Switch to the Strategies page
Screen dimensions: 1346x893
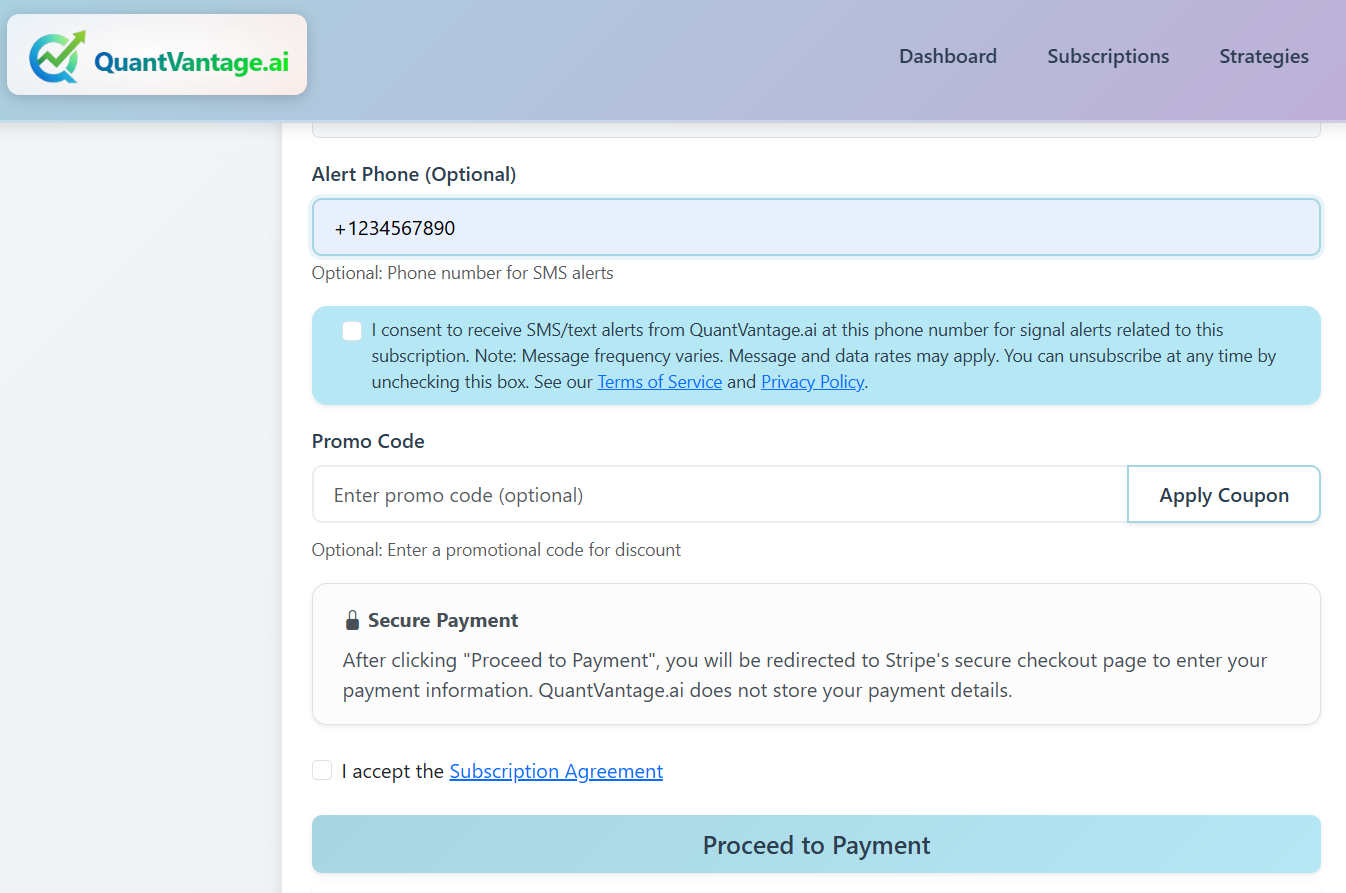pyautogui.click(x=1263, y=56)
